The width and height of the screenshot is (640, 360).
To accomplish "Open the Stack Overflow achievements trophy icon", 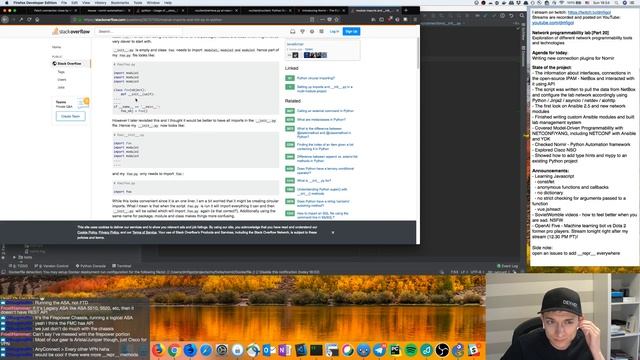I will [x=302, y=31].
